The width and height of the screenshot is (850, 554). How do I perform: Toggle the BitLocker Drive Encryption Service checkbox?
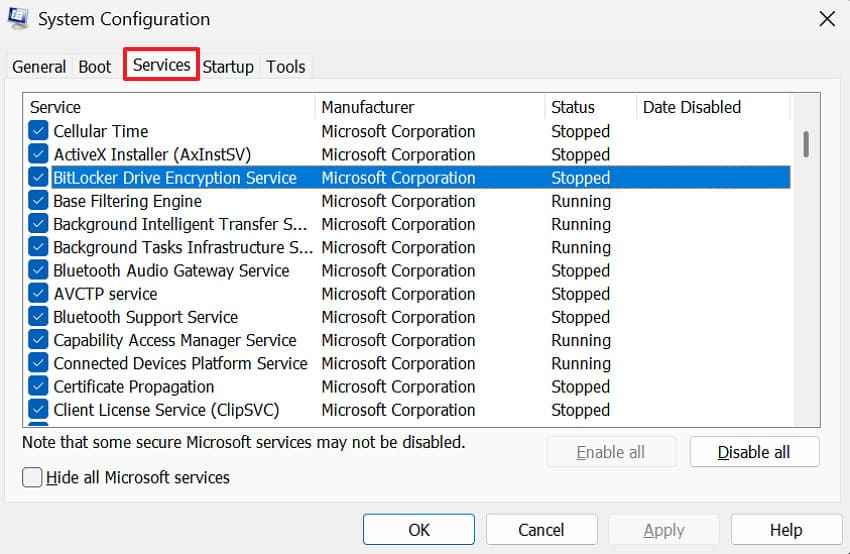tap(38, 177)
